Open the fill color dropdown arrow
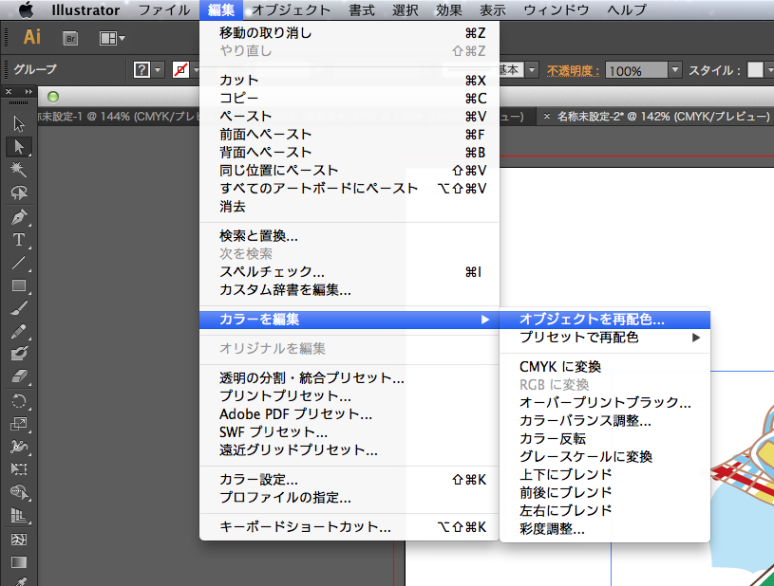Image resolution: width=774 pixels, height=586 pixels. coord(158,70)
